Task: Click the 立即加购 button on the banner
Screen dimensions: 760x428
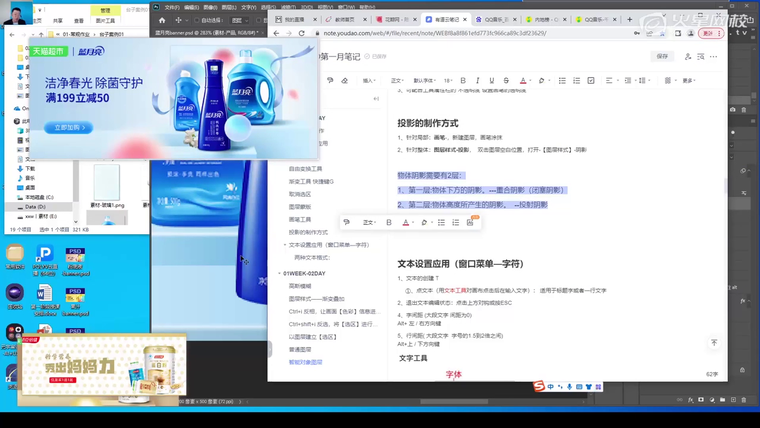Action: [70, 128]
